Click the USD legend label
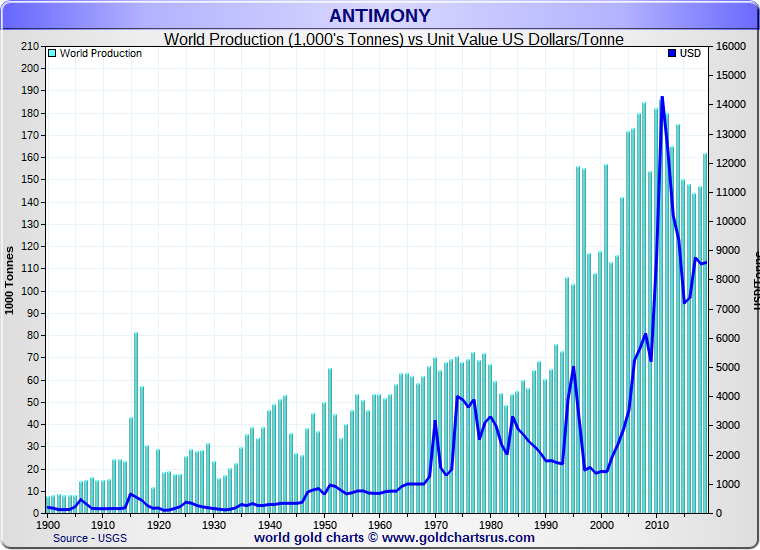 (x=690, y=53)
